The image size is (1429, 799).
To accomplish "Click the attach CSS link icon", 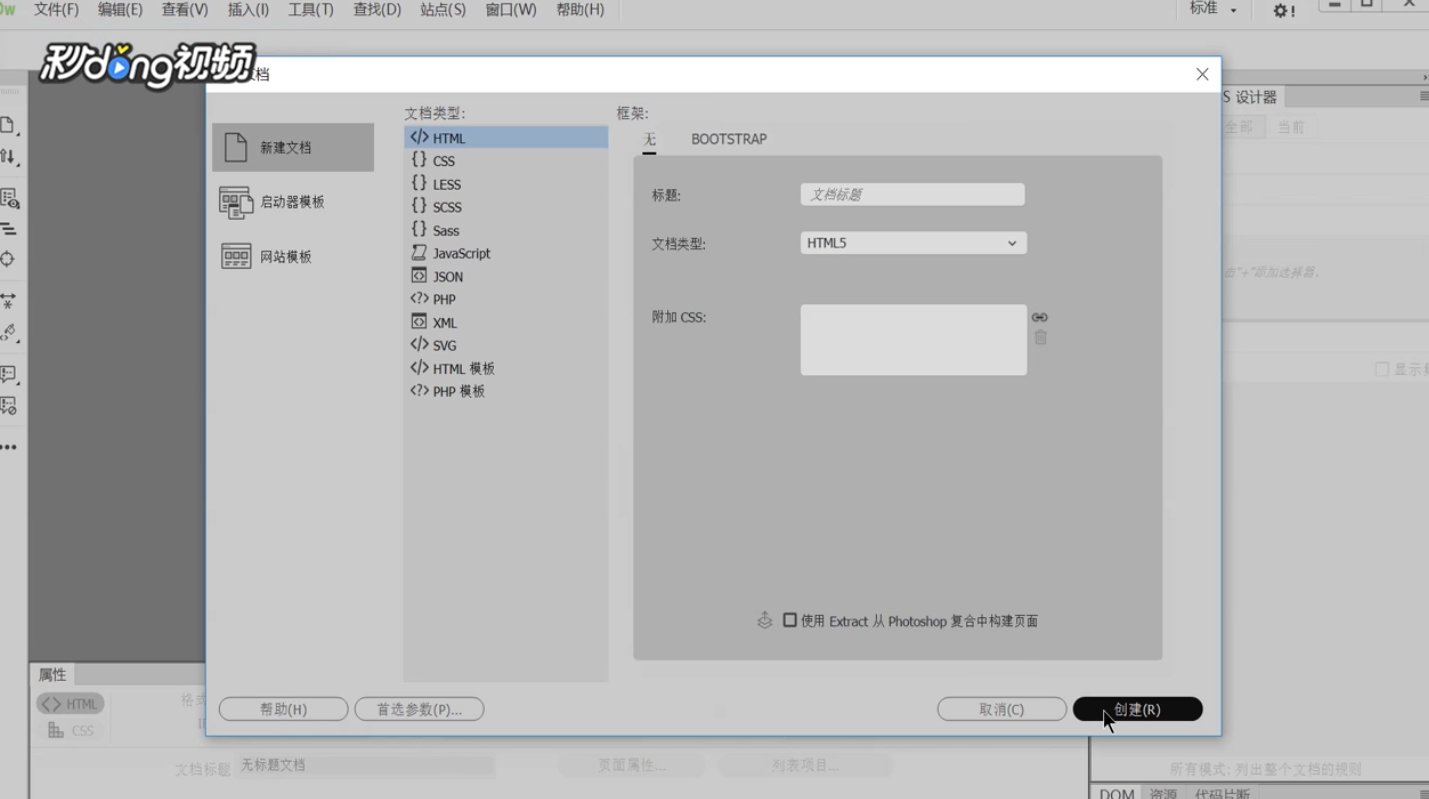I will [1040, 317].
